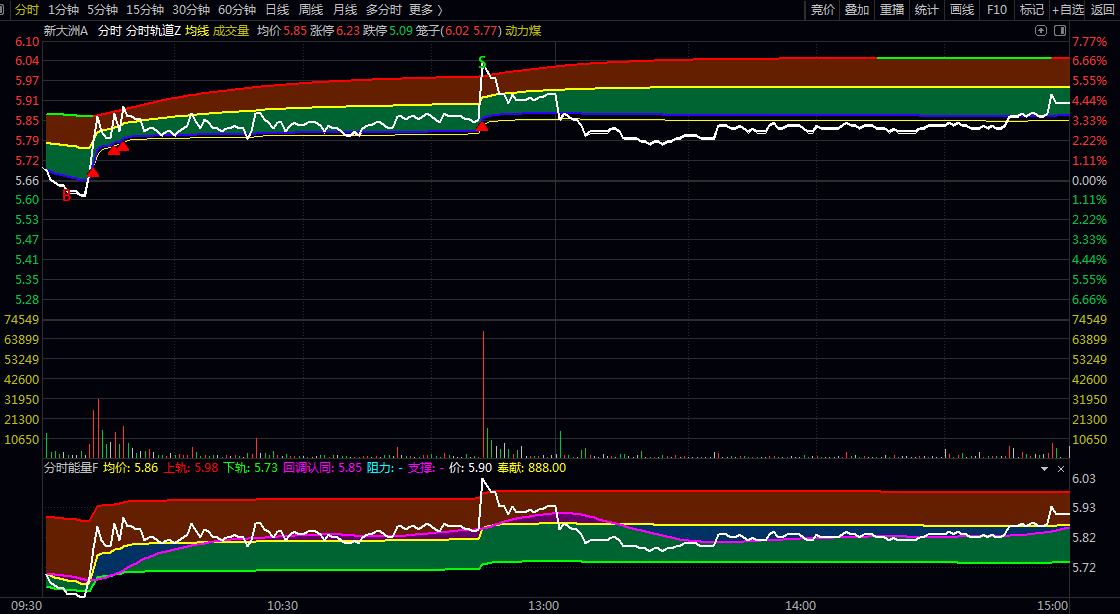Close the 分时能量F indicator sub-panel
The height and width of the screenshot is (614, 1120).
[1061, 468]
